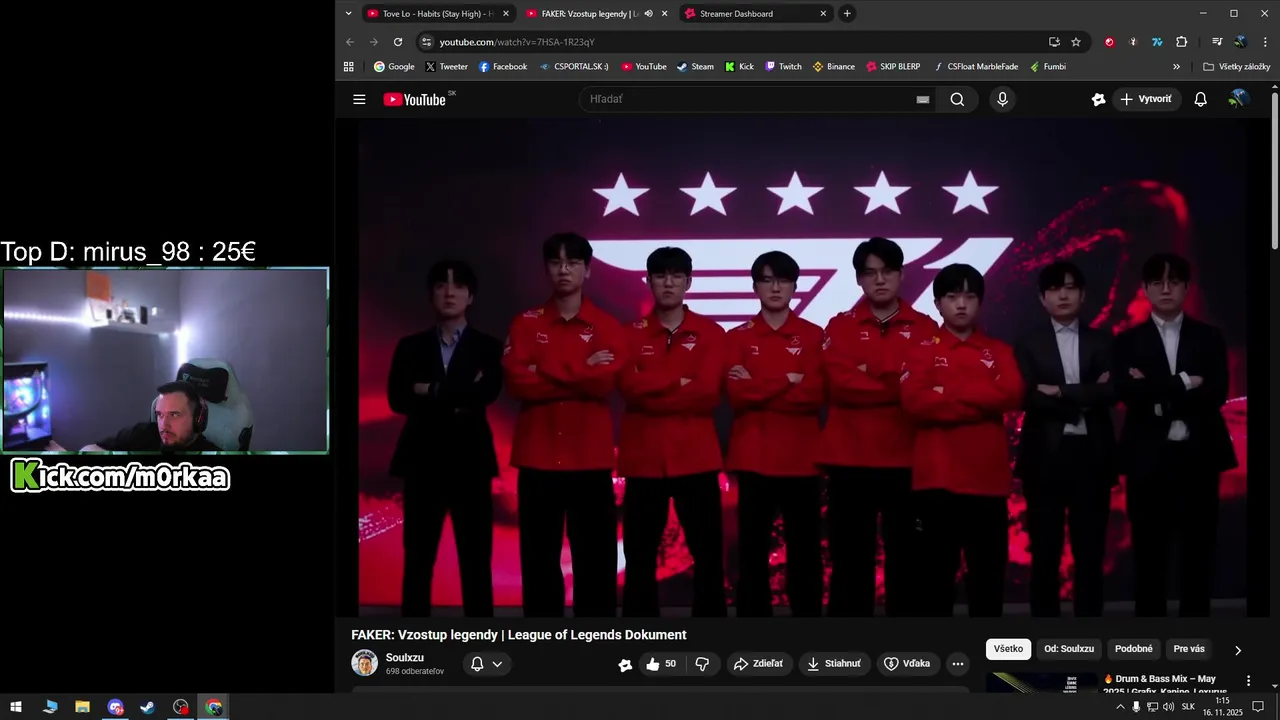Bookmark this page with the star icon
1280x720 pixels.
click(1076, 42)
